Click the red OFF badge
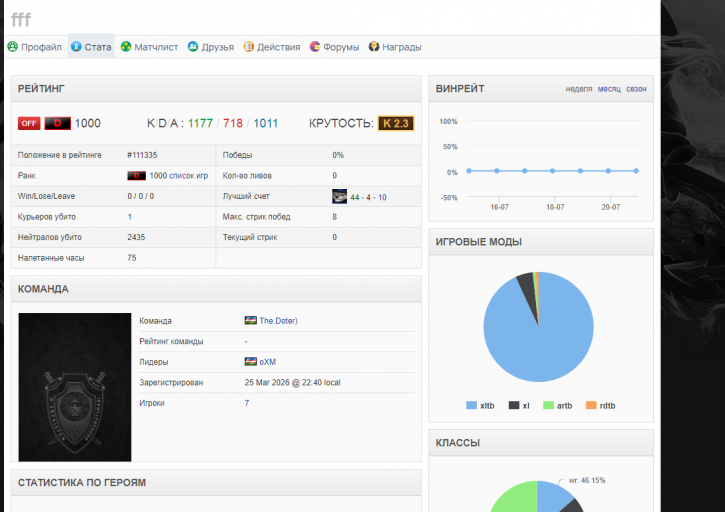The image size is (725, 512). click(29, 123)
